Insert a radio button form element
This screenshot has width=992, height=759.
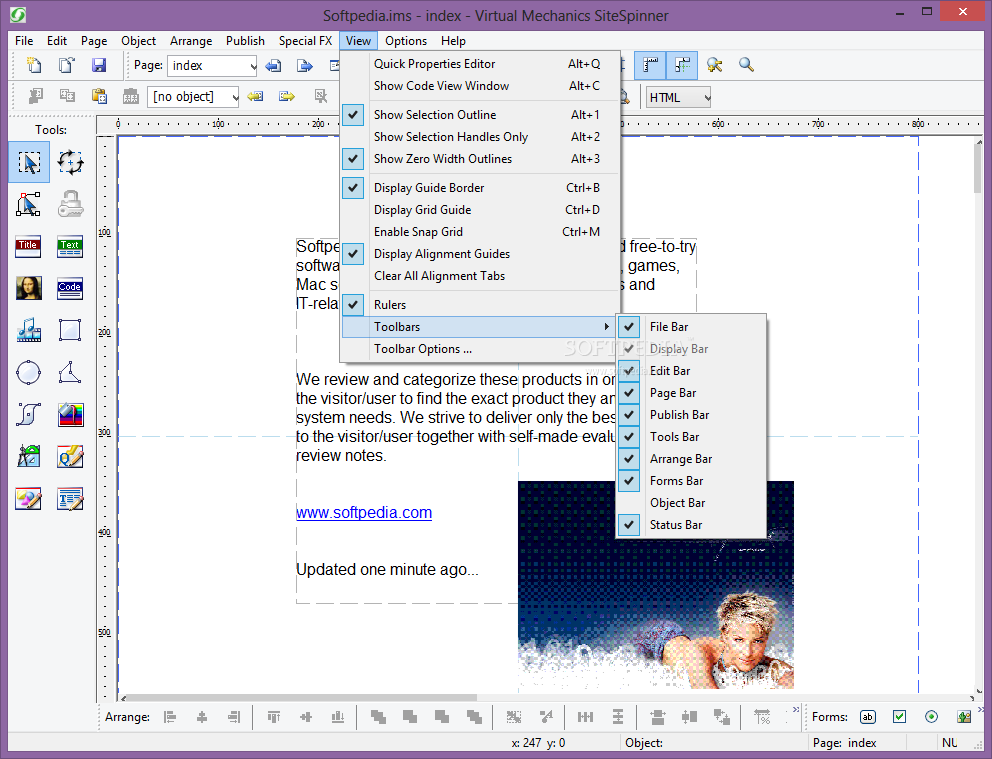point(931,717)
